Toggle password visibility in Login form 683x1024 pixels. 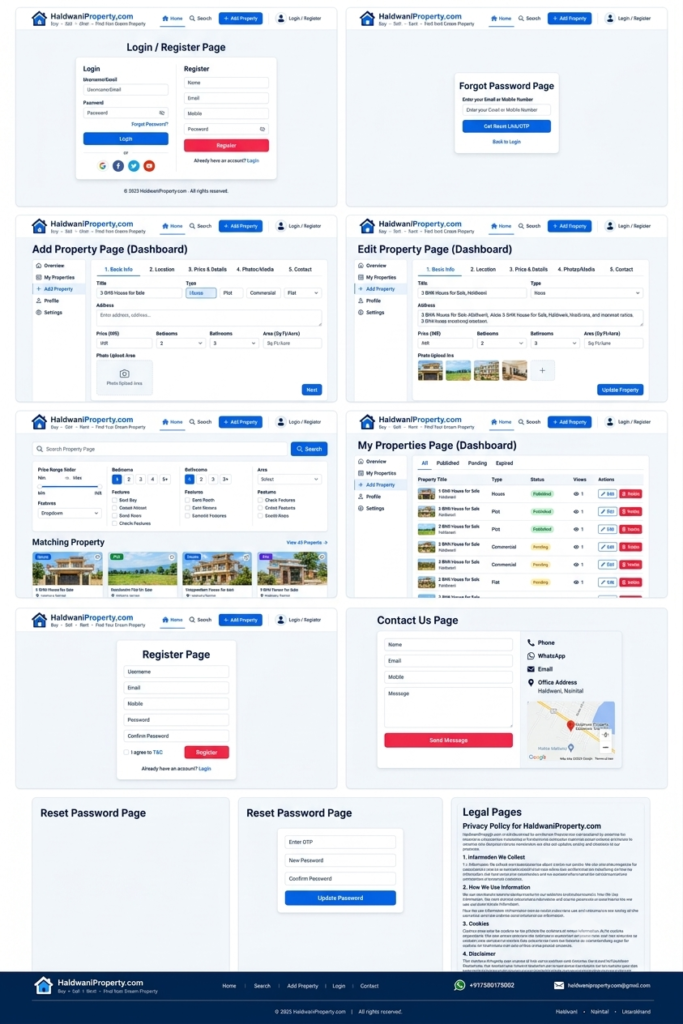pyautogui.click(x=162, y=113)
